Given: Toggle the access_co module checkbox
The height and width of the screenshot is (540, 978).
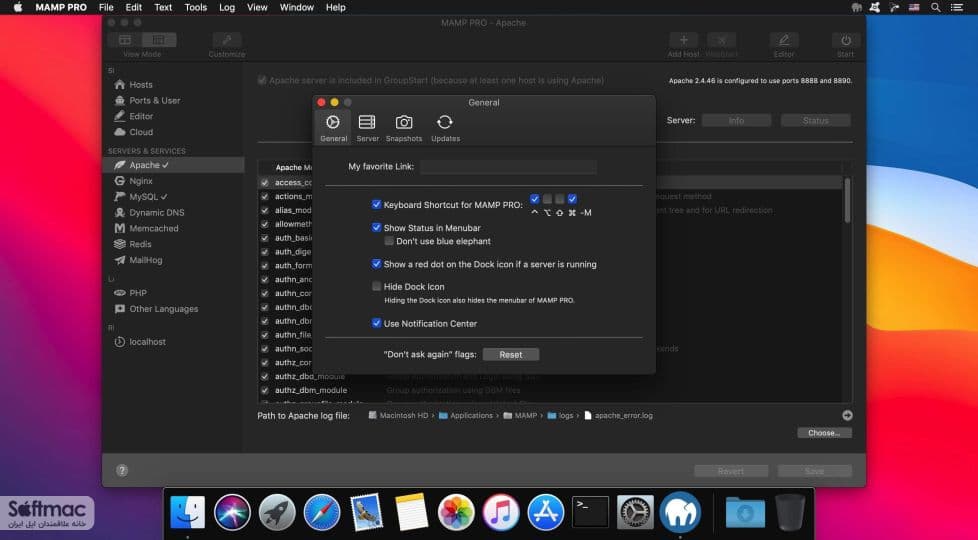Looking at the screenshot, I should pyautogui.click(x=264, y=183).
